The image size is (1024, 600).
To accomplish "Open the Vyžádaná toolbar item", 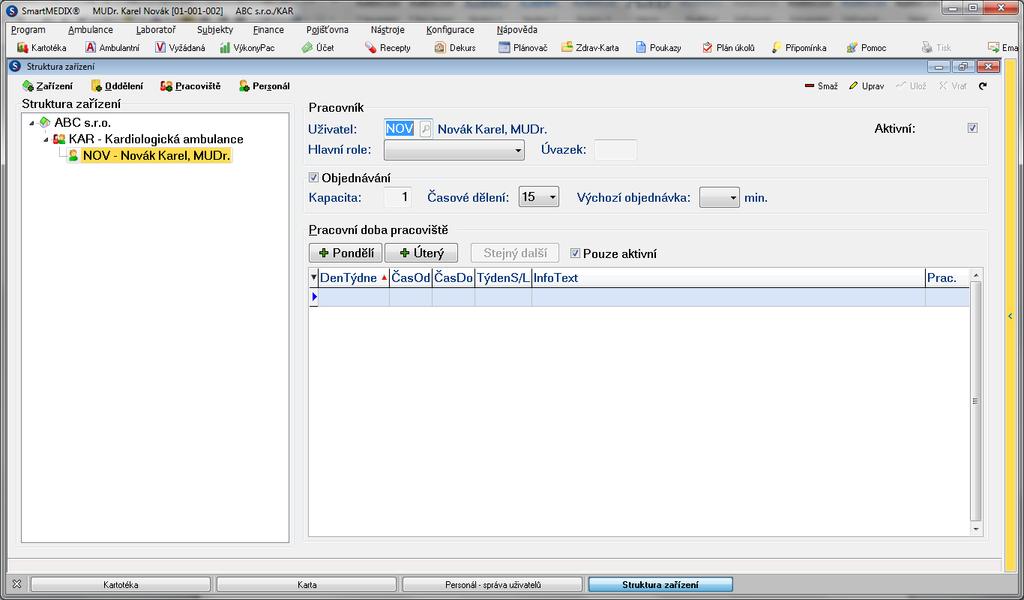I will [180, 48].
